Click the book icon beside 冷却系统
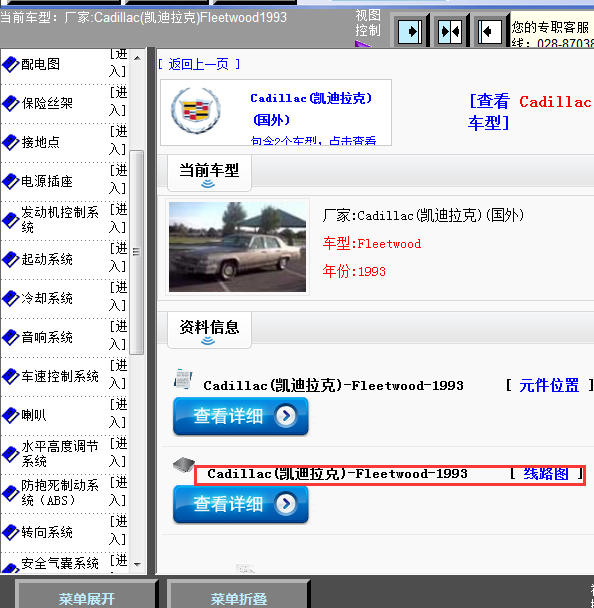 [x=10, y=298]
